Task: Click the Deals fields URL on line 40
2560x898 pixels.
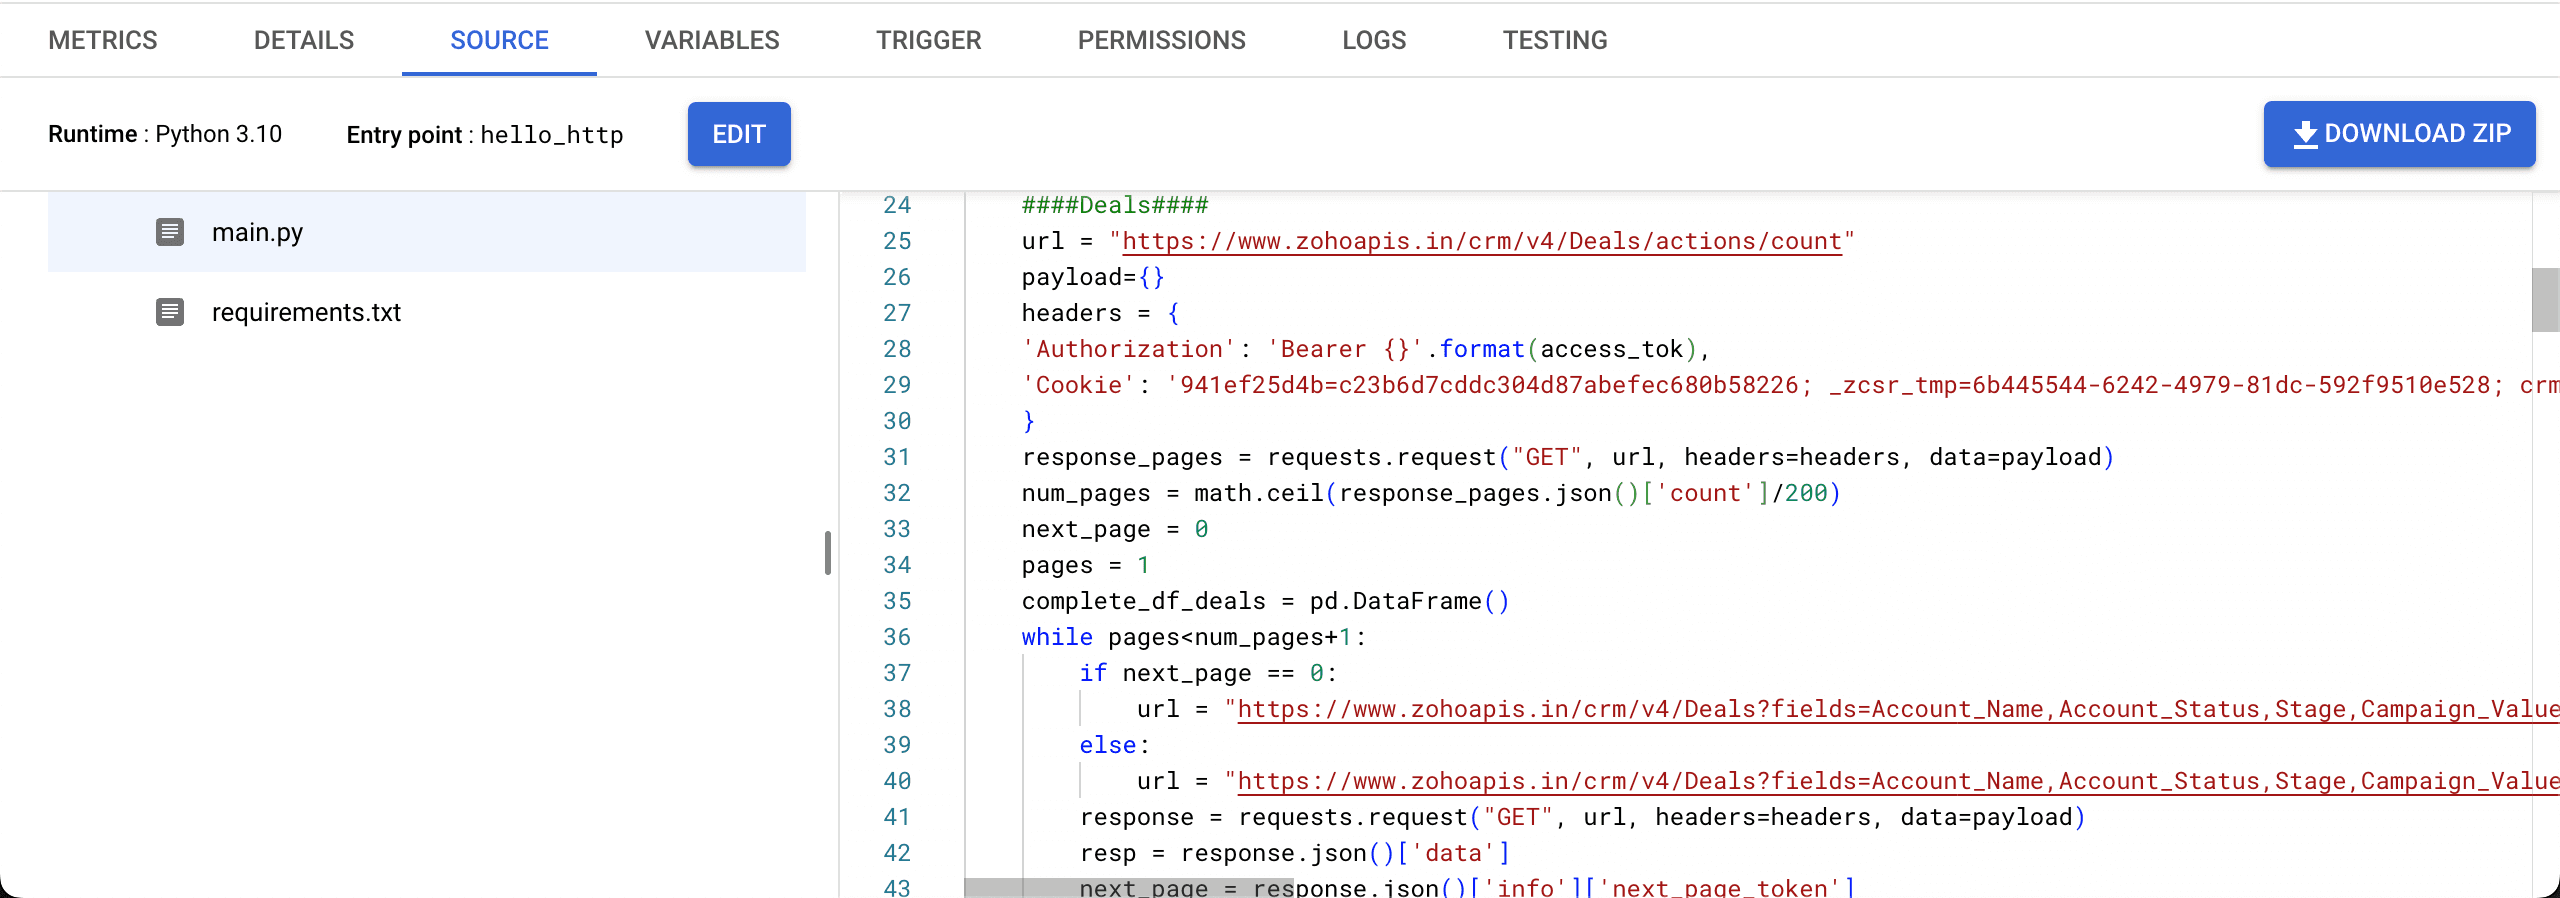Action: pos(1898,781)
